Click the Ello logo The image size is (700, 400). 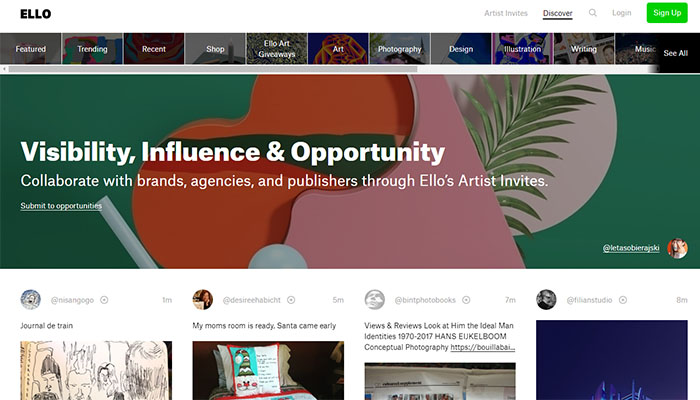click(35, 14)
